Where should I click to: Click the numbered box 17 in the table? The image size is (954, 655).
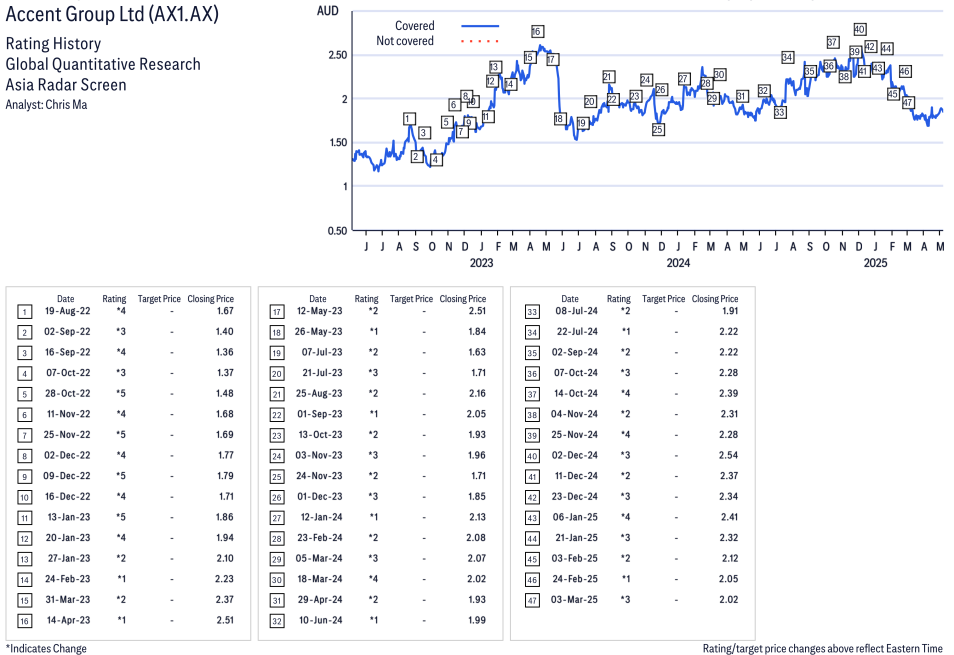277,312
